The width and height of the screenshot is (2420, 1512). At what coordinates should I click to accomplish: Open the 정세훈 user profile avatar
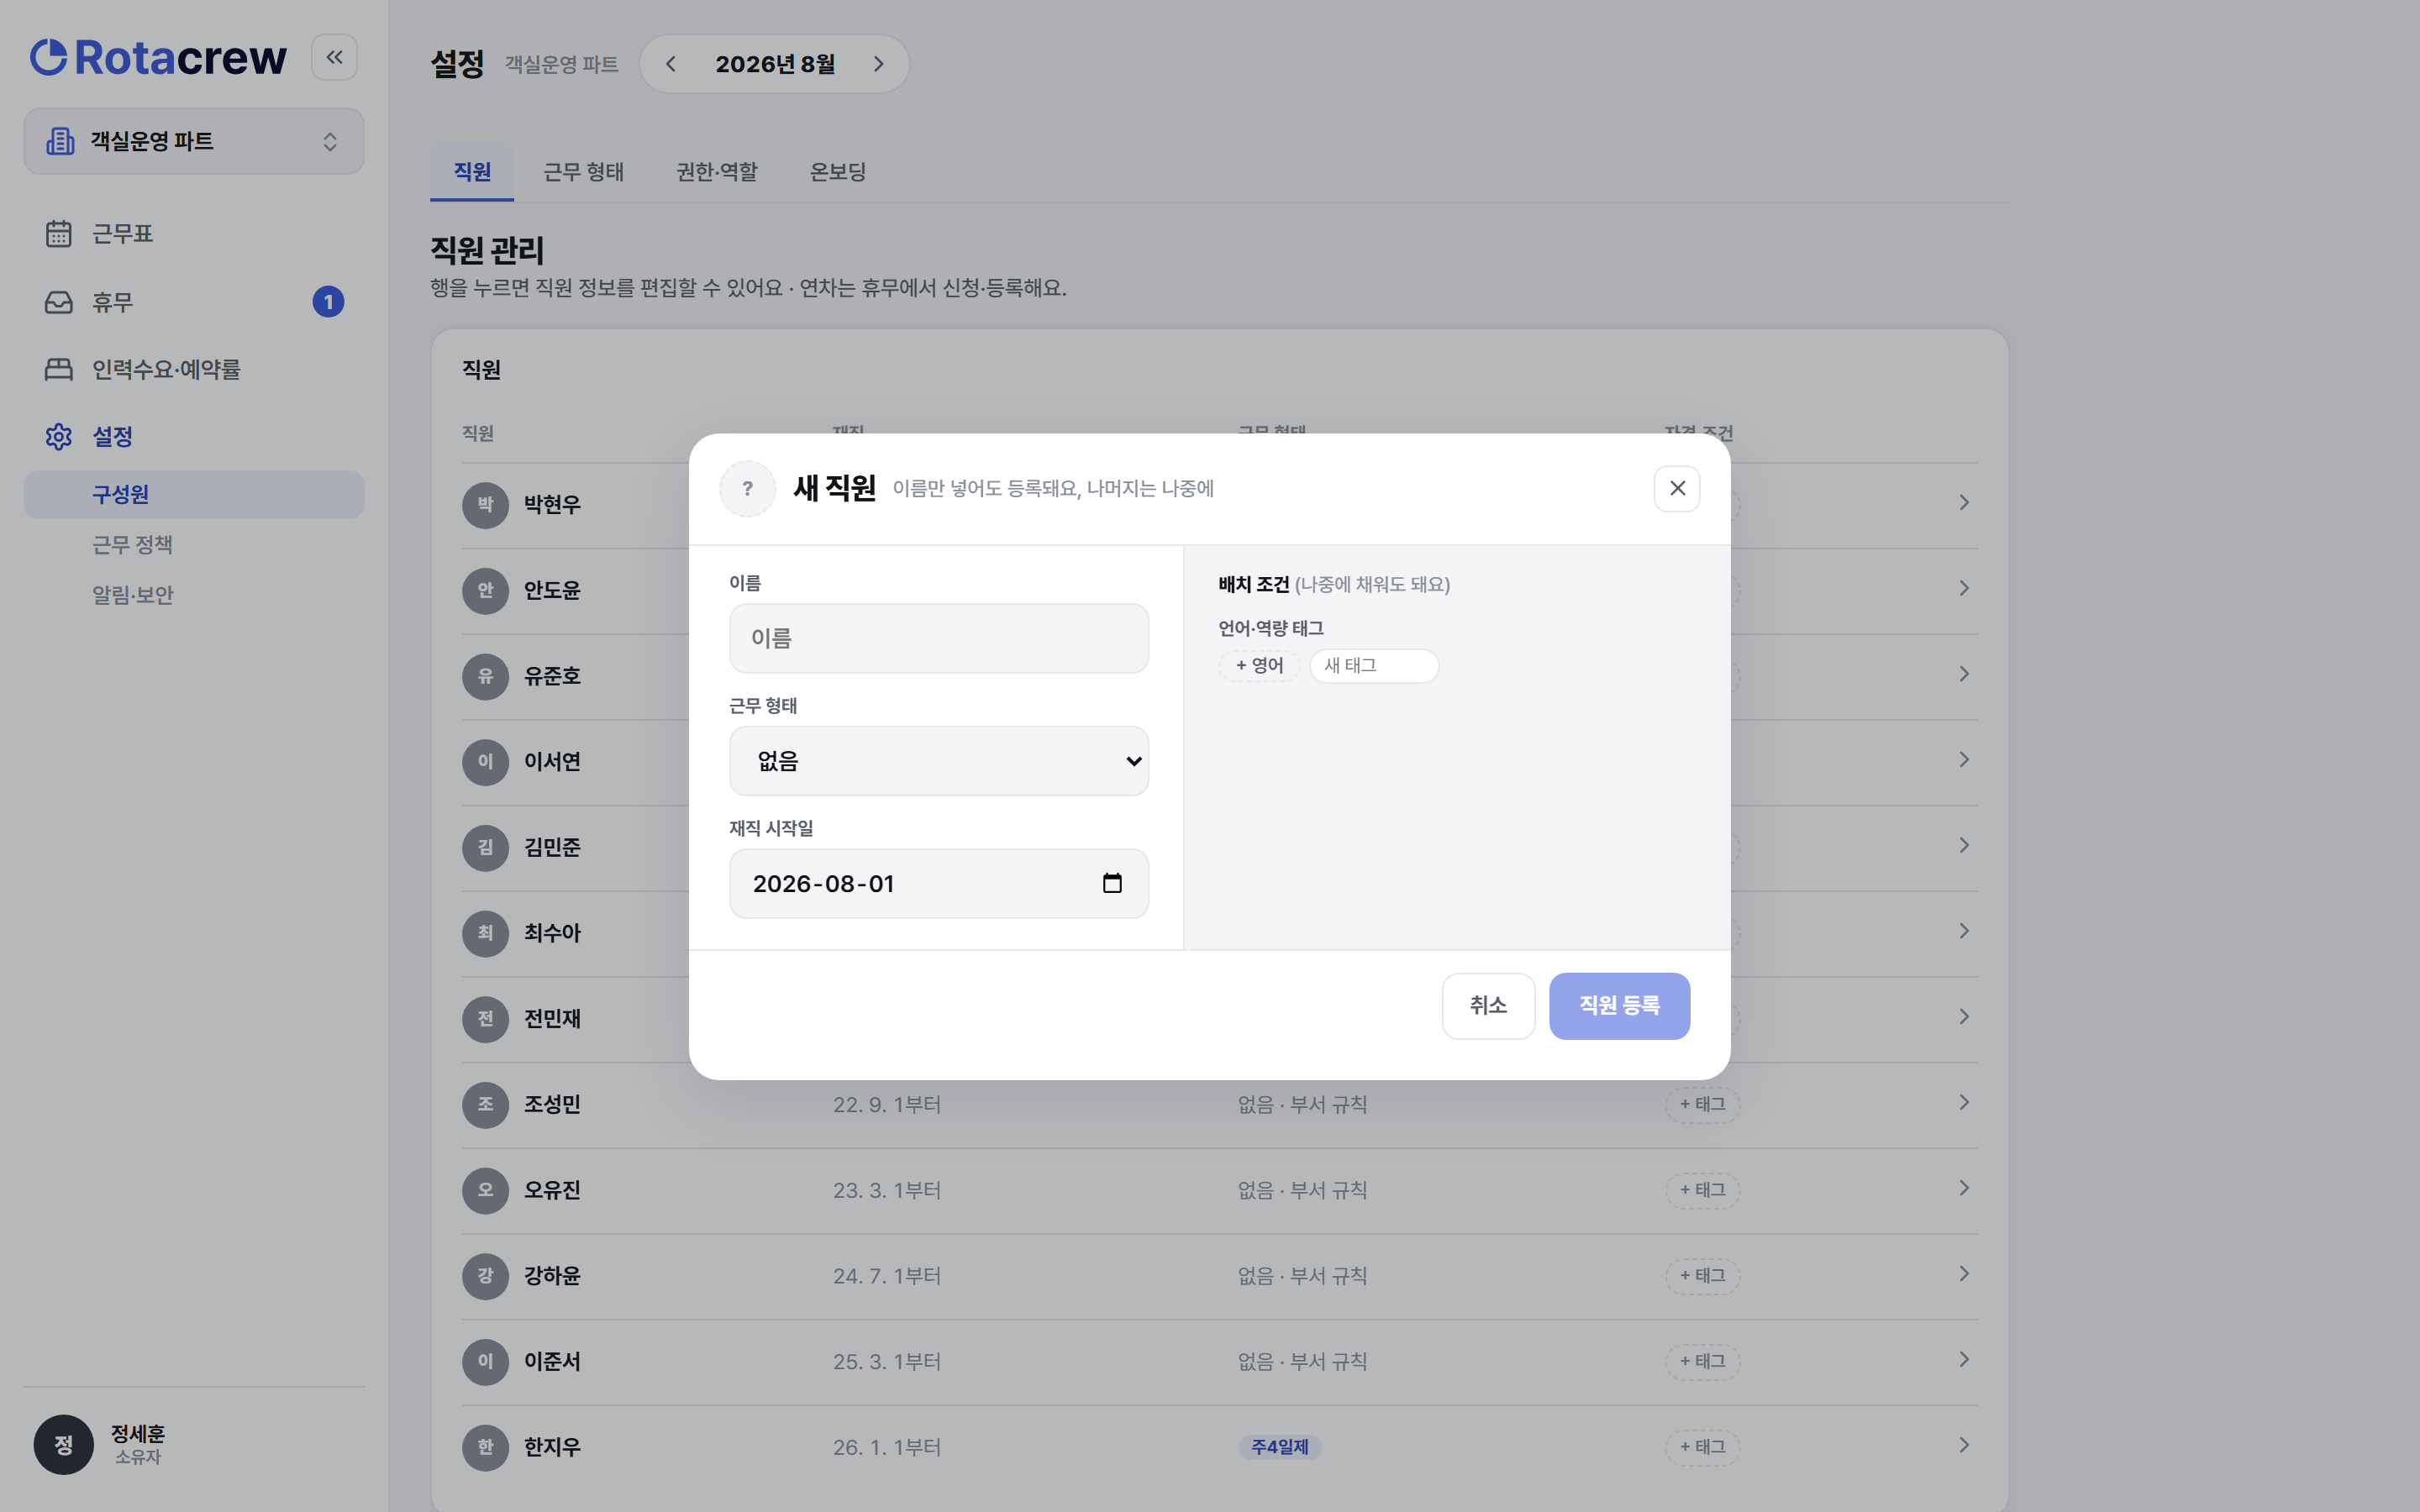63,1445
